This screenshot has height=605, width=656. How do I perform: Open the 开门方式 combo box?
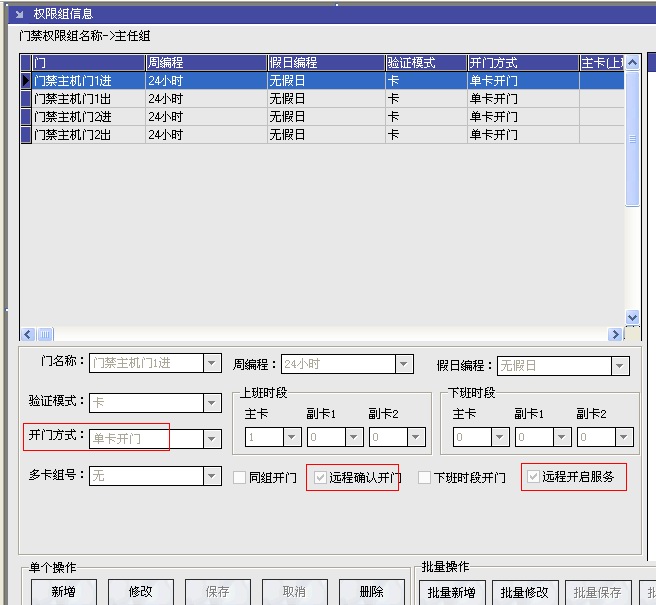coord(212,438)
